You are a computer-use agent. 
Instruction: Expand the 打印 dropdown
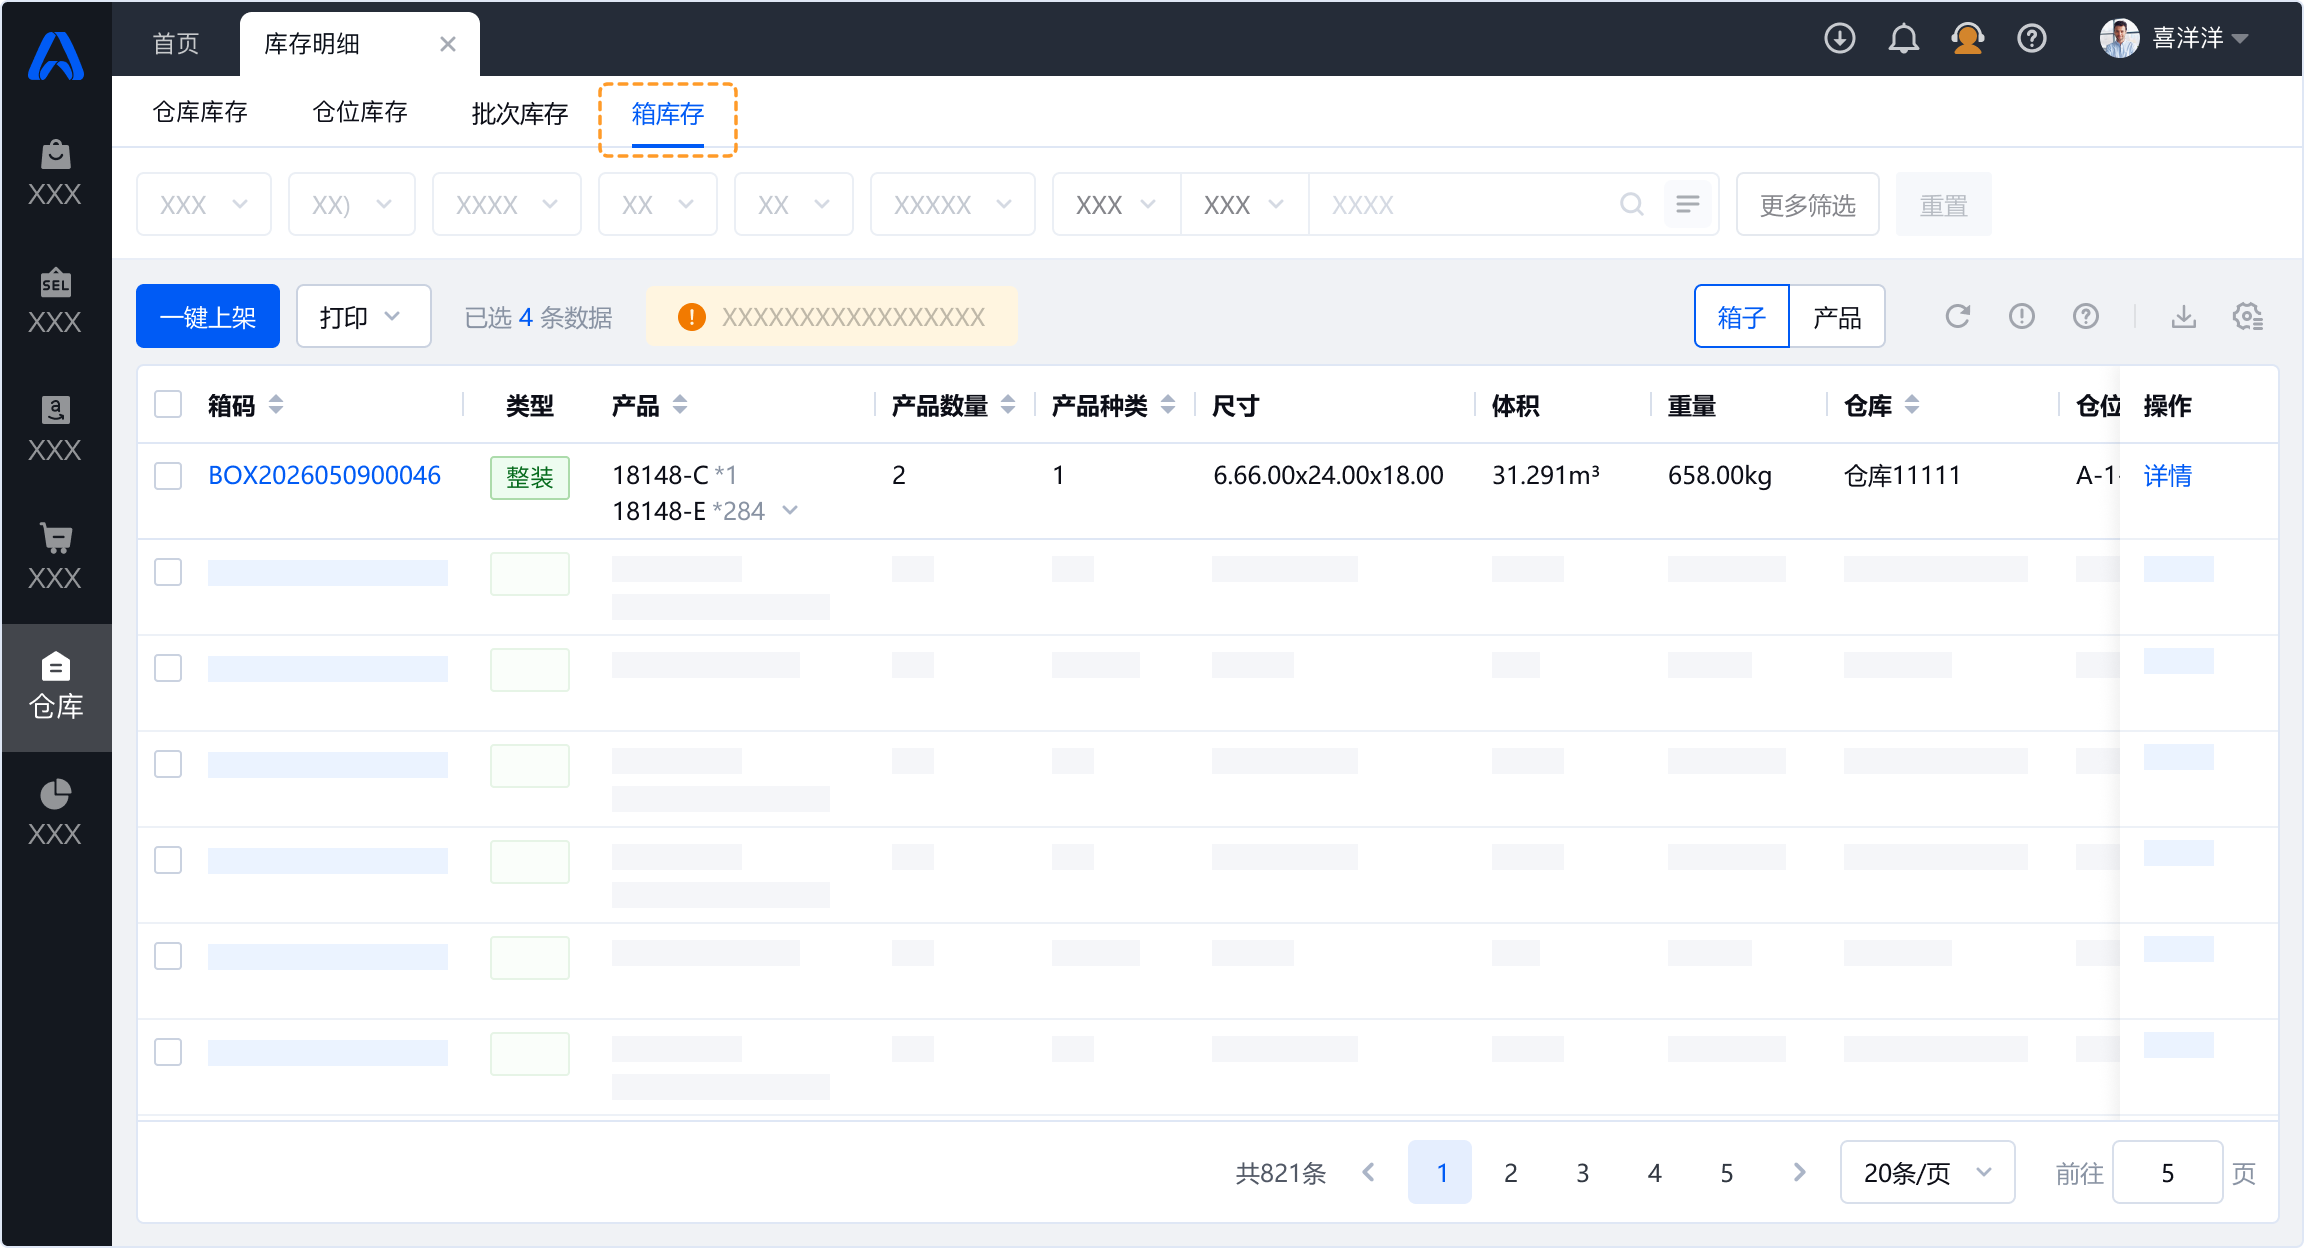click(x=363, y=317)
